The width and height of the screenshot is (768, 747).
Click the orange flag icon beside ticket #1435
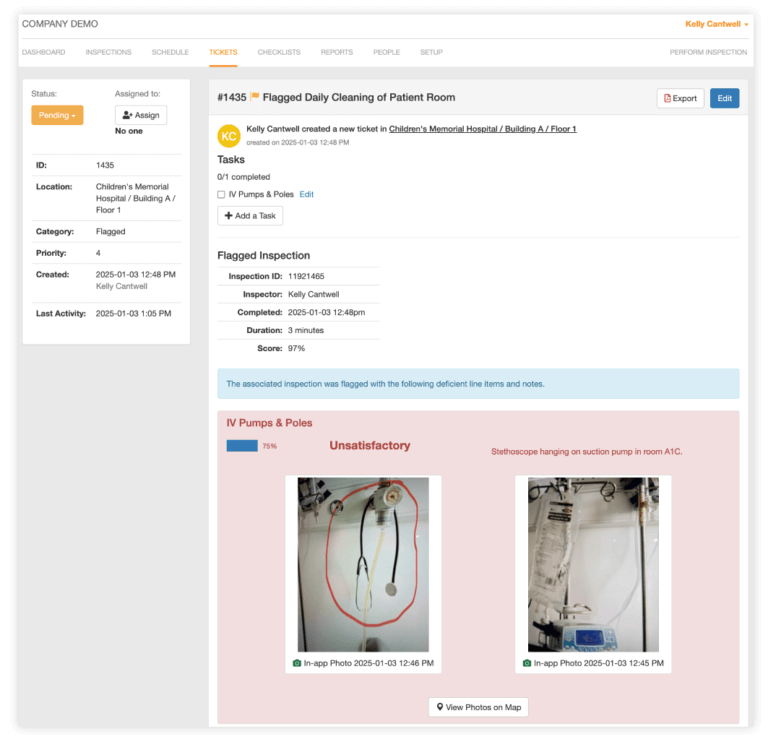tap(254, 98)
